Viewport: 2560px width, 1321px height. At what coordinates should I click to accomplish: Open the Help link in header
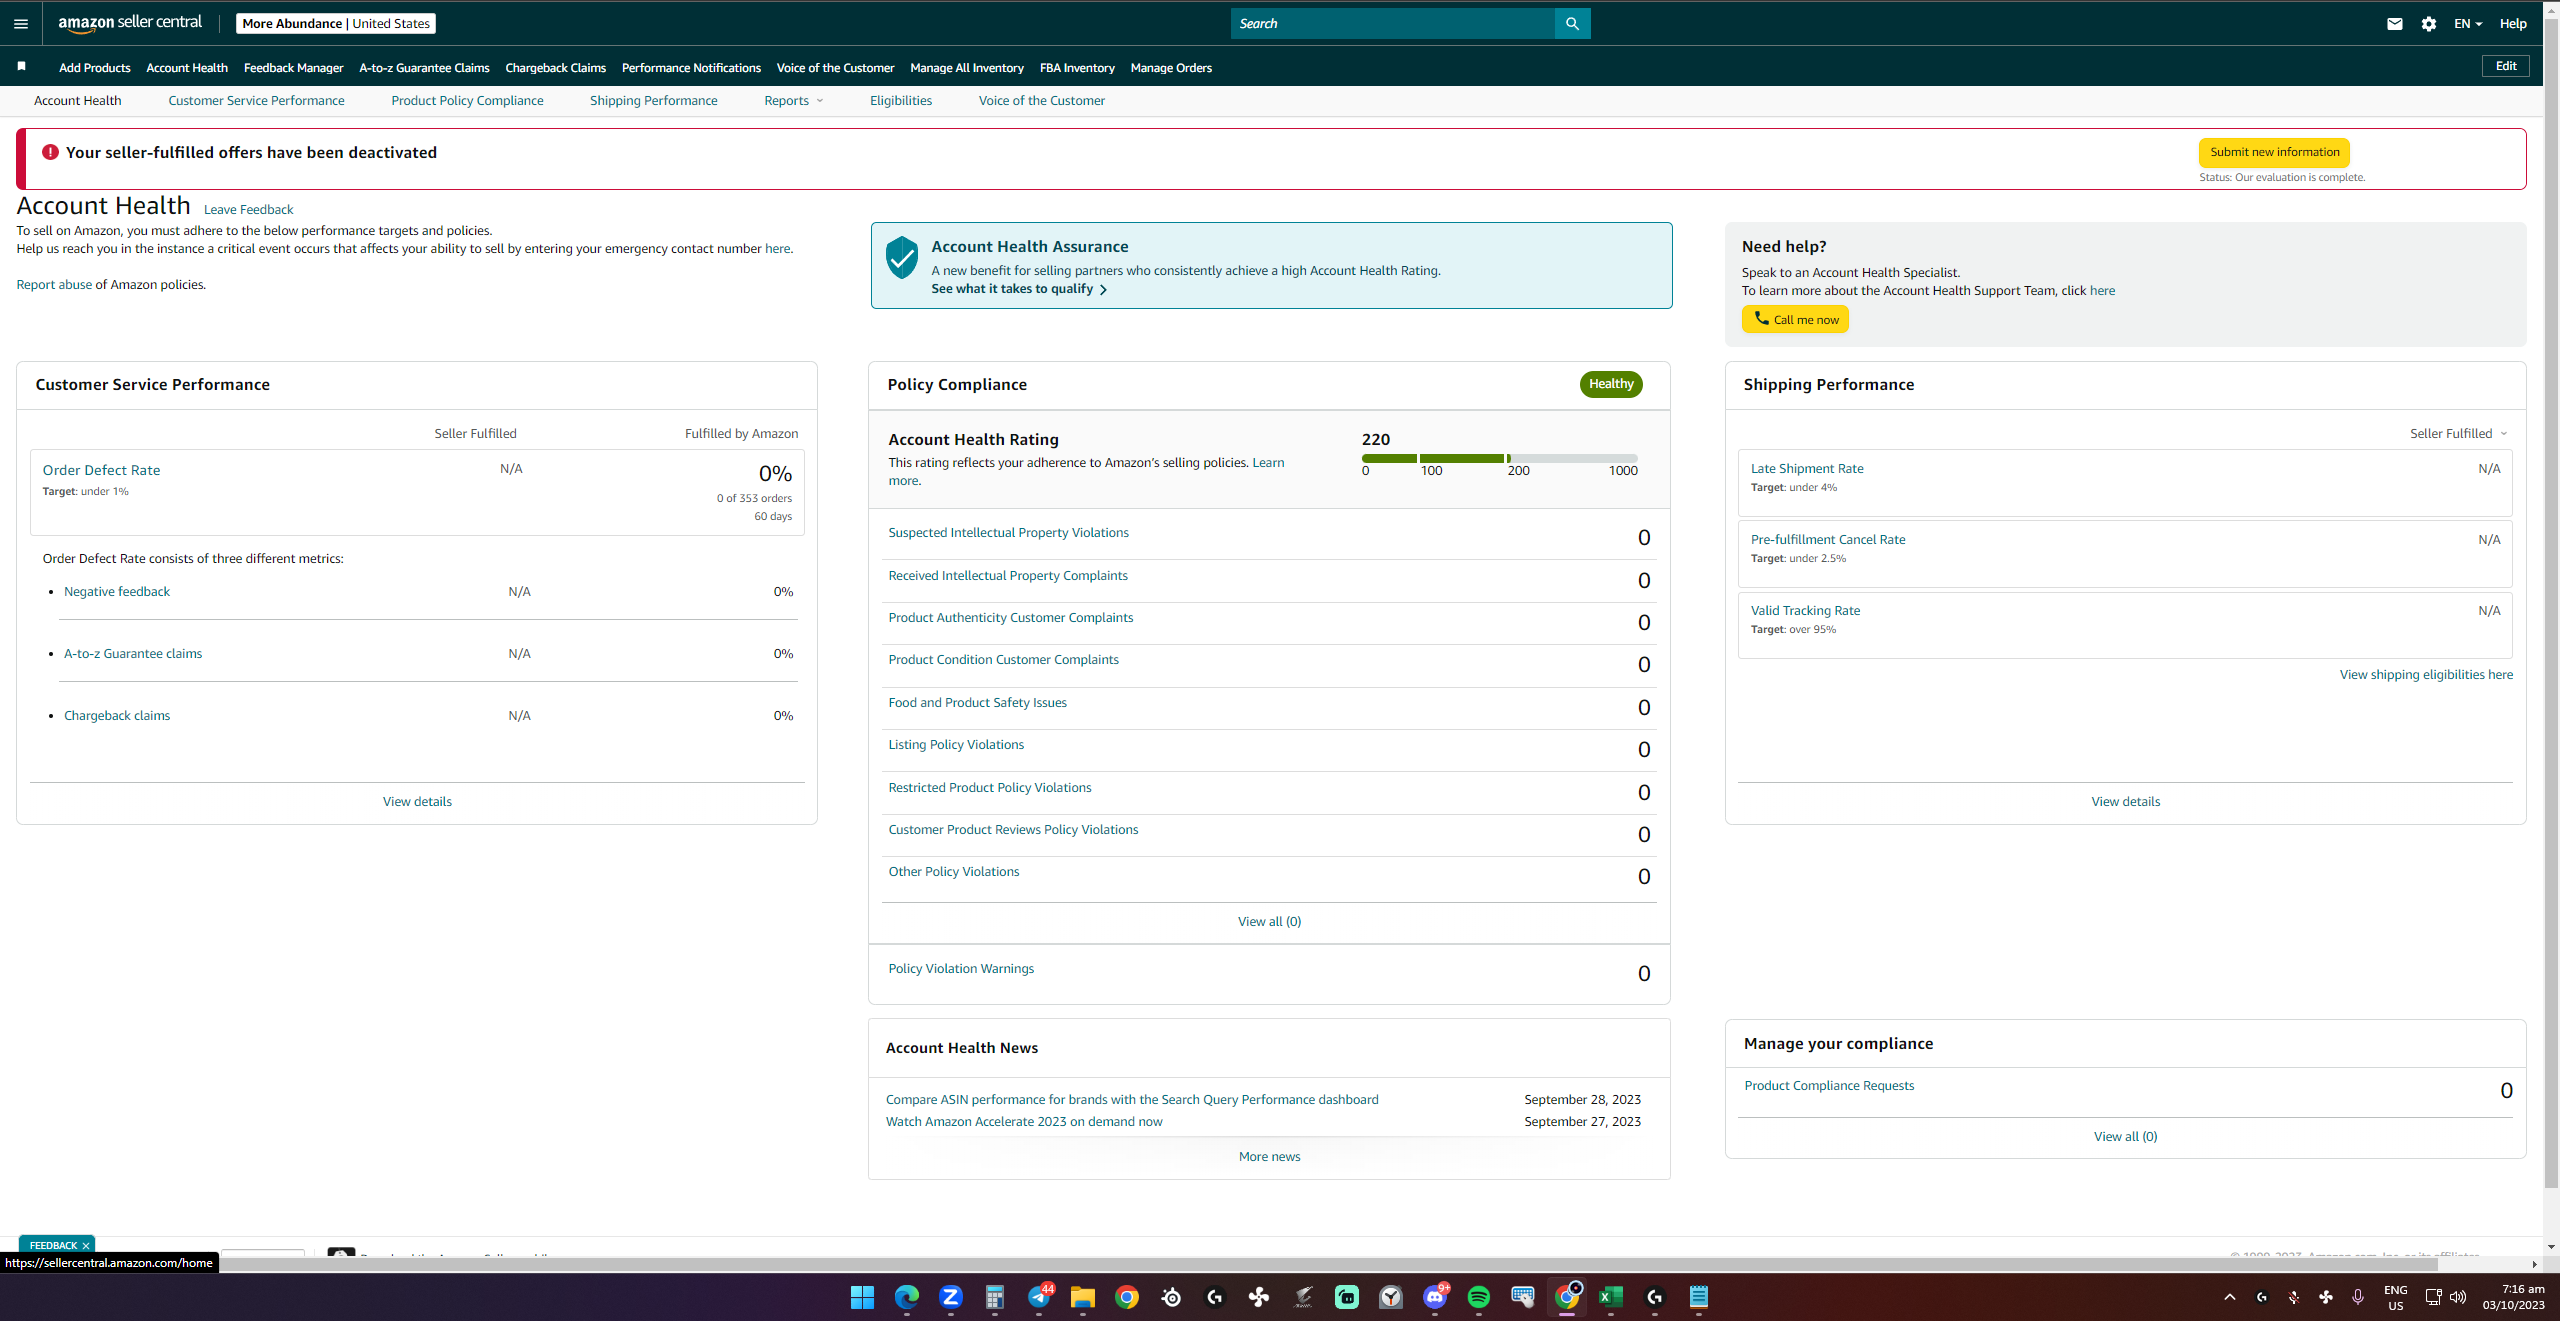(x=2513, y=24)
